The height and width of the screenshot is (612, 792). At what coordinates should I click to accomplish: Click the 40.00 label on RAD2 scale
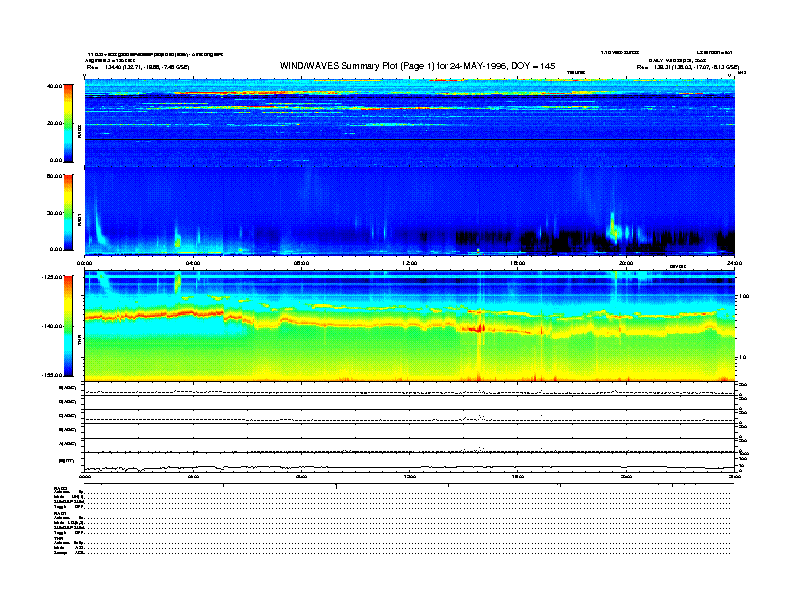(55, 86)
